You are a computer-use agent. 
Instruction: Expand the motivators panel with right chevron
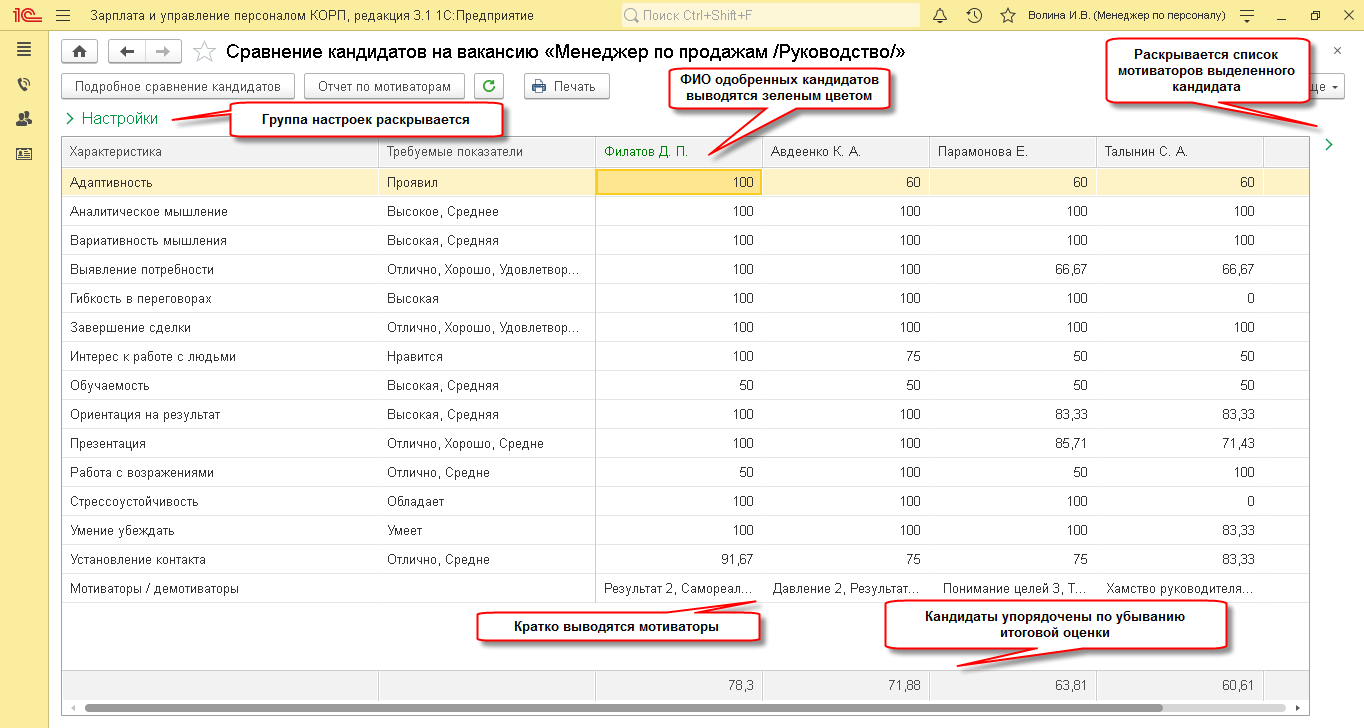(x=1329, y=145)
